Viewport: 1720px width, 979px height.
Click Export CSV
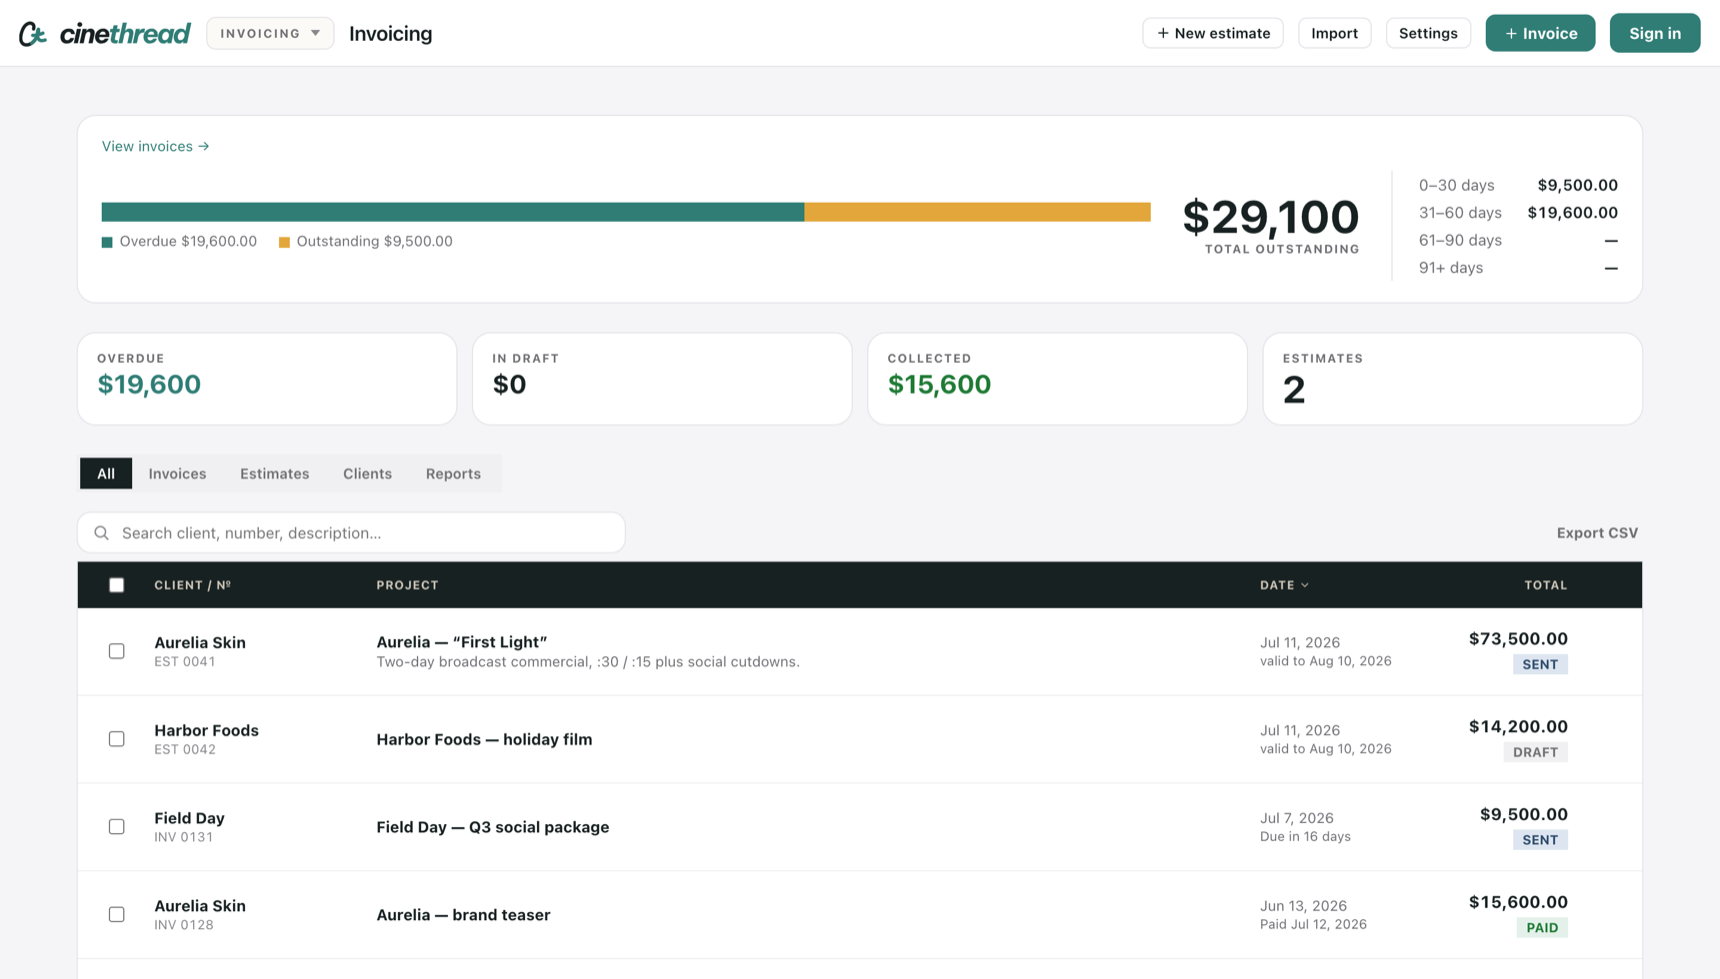[1597, 533]
